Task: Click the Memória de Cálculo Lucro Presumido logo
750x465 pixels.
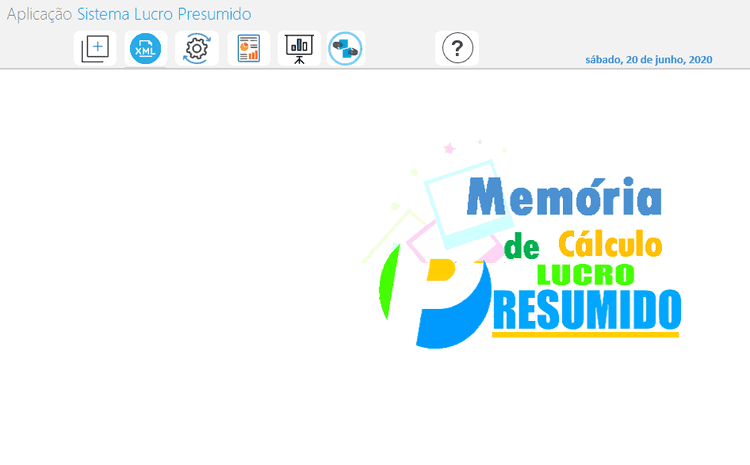Action: pos(521,244)
